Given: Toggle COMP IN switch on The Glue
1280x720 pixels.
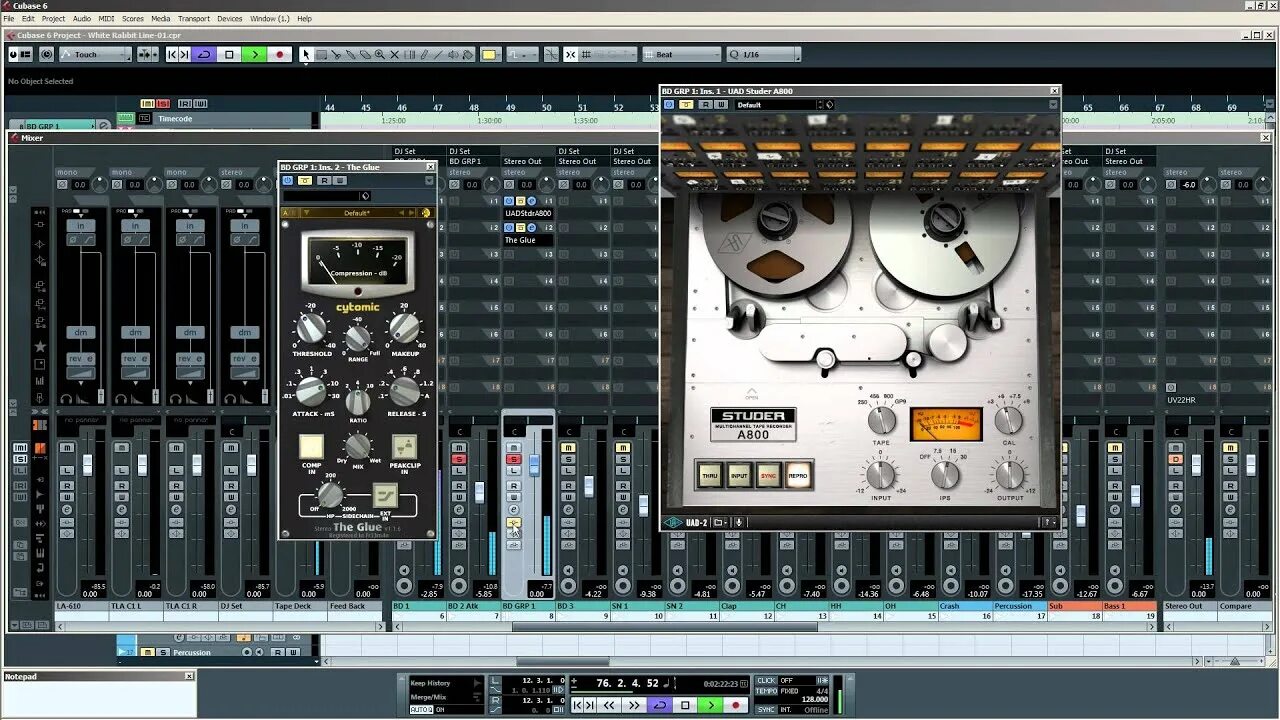Looking at the screenshot, I should click(311, 447).
